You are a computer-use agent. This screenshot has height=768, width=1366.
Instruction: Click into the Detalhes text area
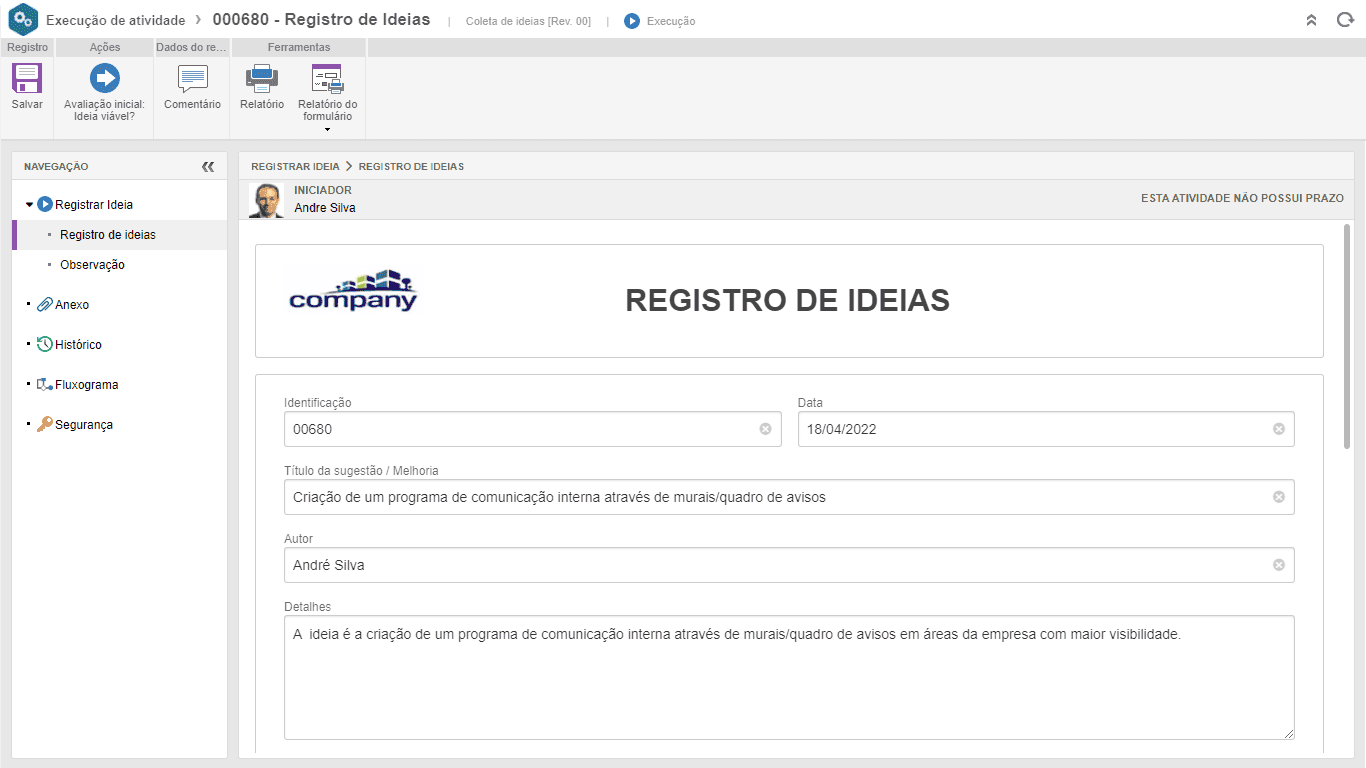coord(789,677)
